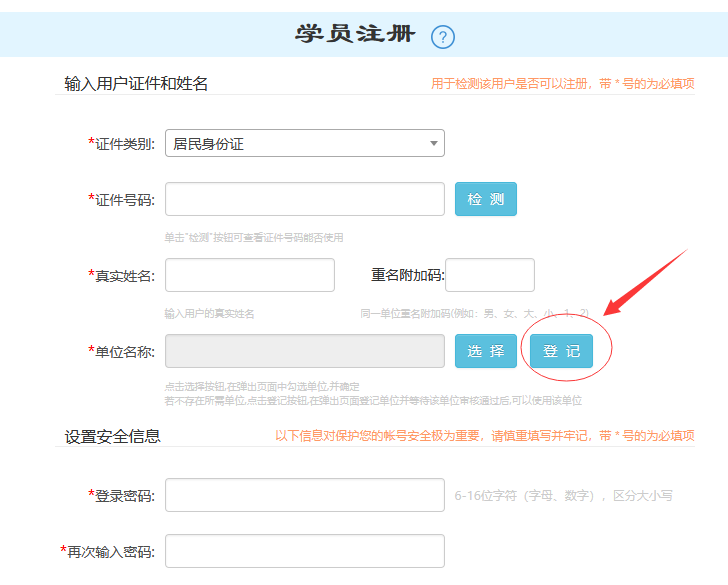Open the 证件类别 dropdown
This screenshot has height=585, width=728.
point(304,144)
